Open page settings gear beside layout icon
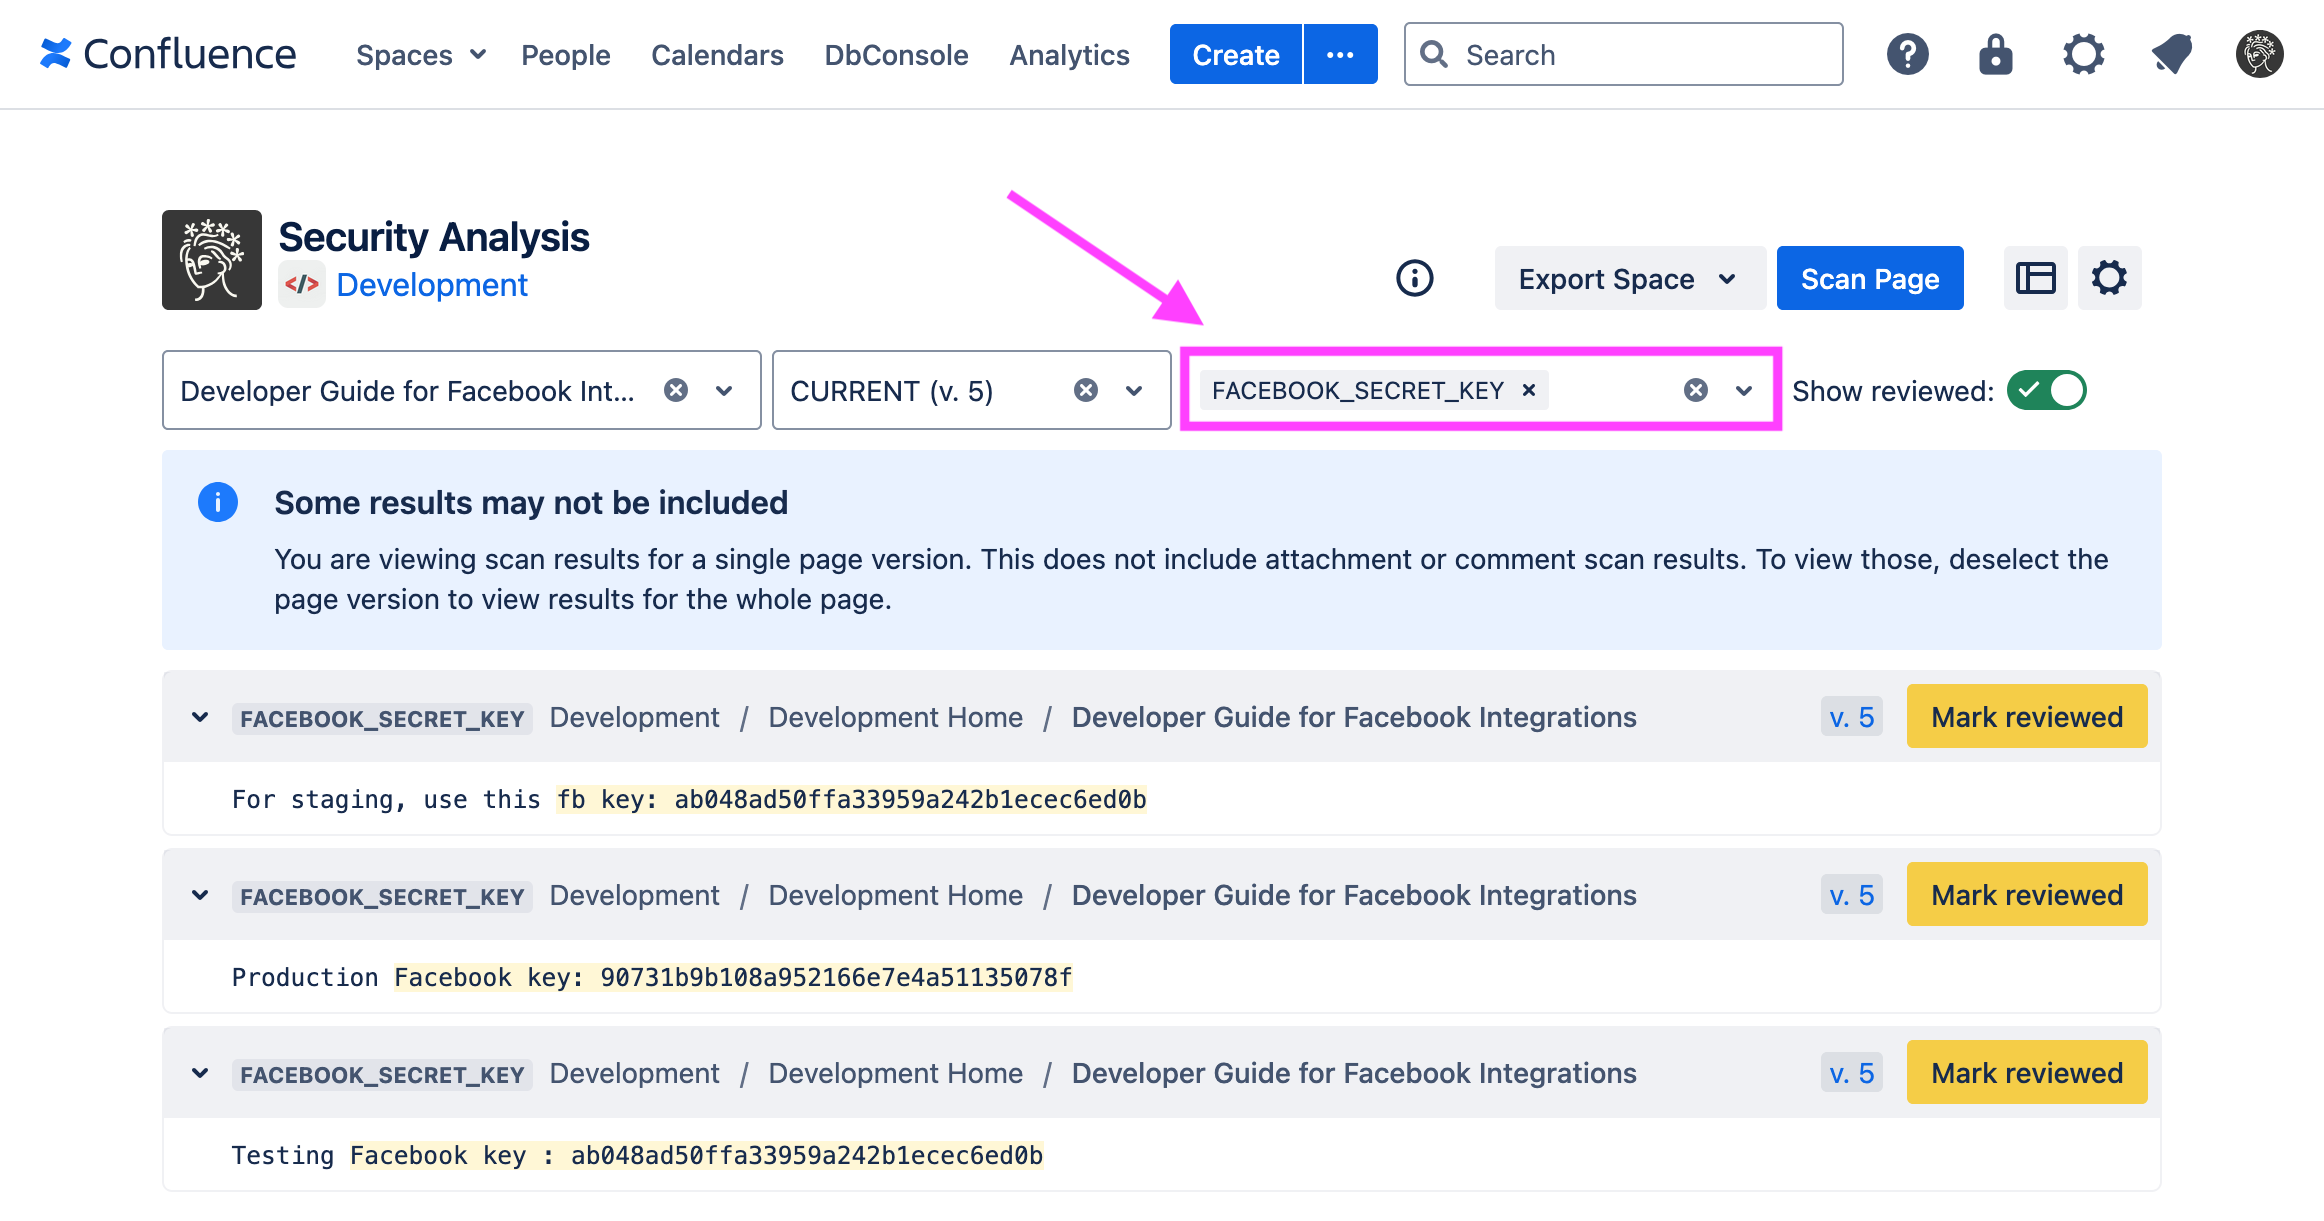Screen dimensions: 2324x1221 coord(2110,278)
